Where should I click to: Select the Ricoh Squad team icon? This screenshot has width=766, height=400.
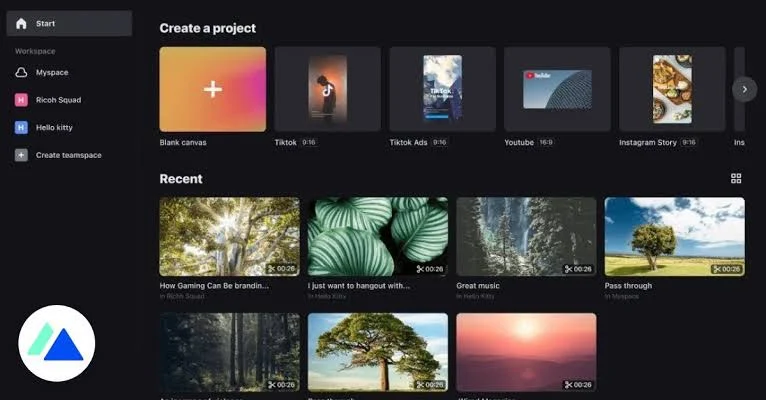21,100
